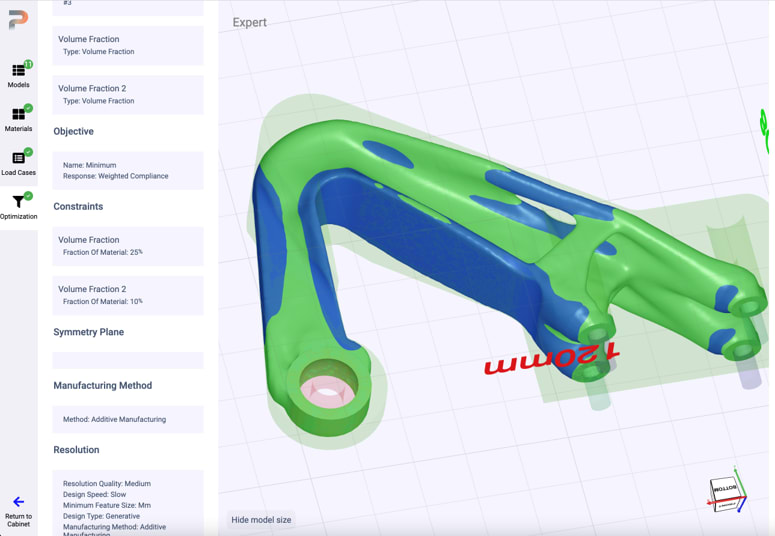Open the Volume Fraction 2 10% constraint
This screenshot has height=536, width=775.
(x=128, y=296)
